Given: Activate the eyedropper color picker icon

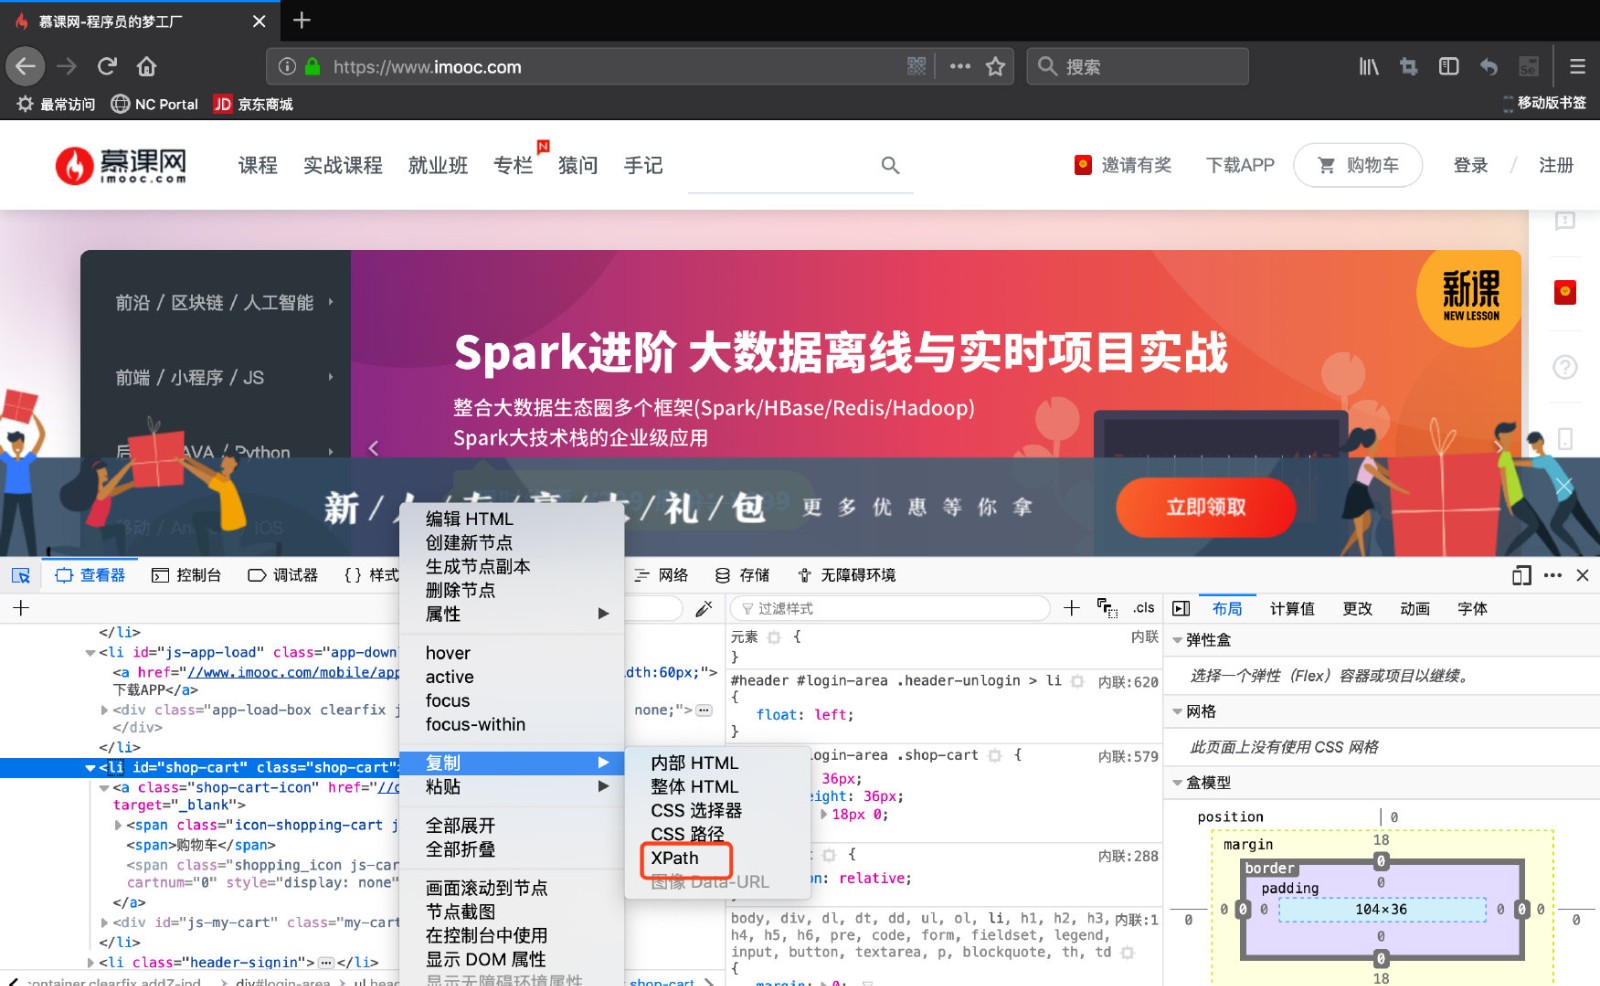Looking at the screenshot, I should [x=705, y=607].
